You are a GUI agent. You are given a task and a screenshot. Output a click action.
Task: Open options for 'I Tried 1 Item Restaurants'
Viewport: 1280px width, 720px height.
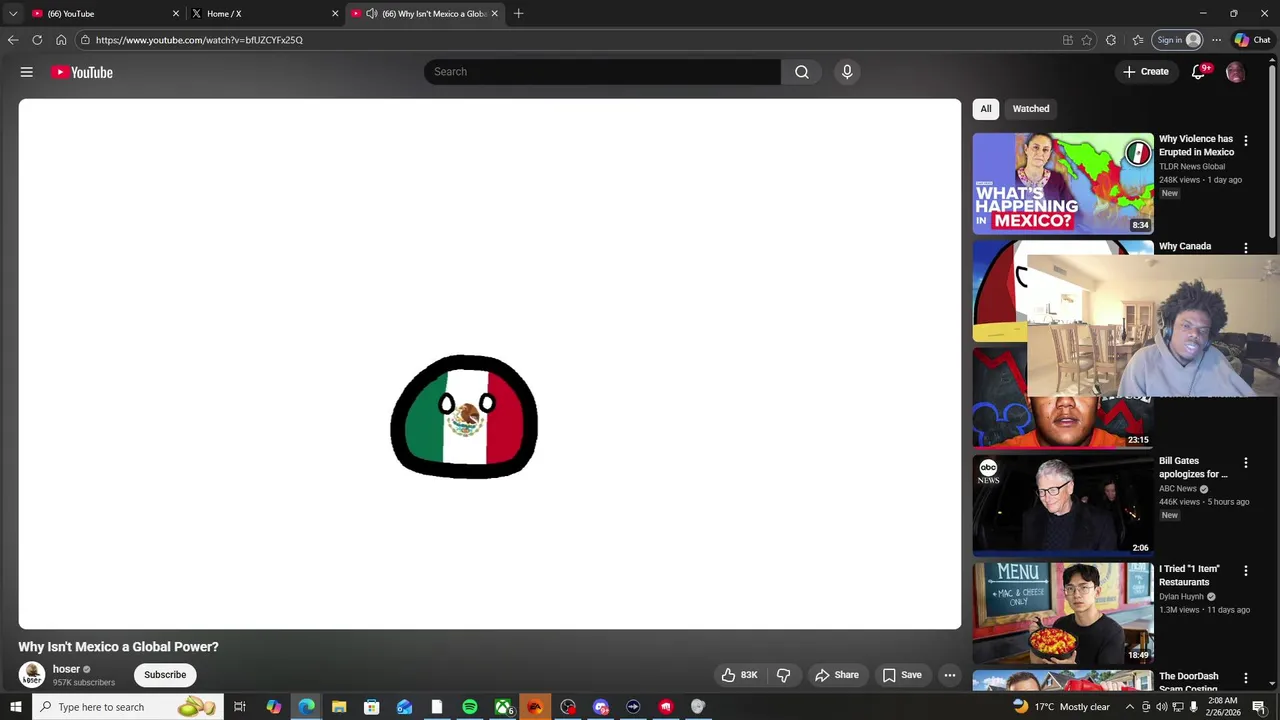(1246, 571)
